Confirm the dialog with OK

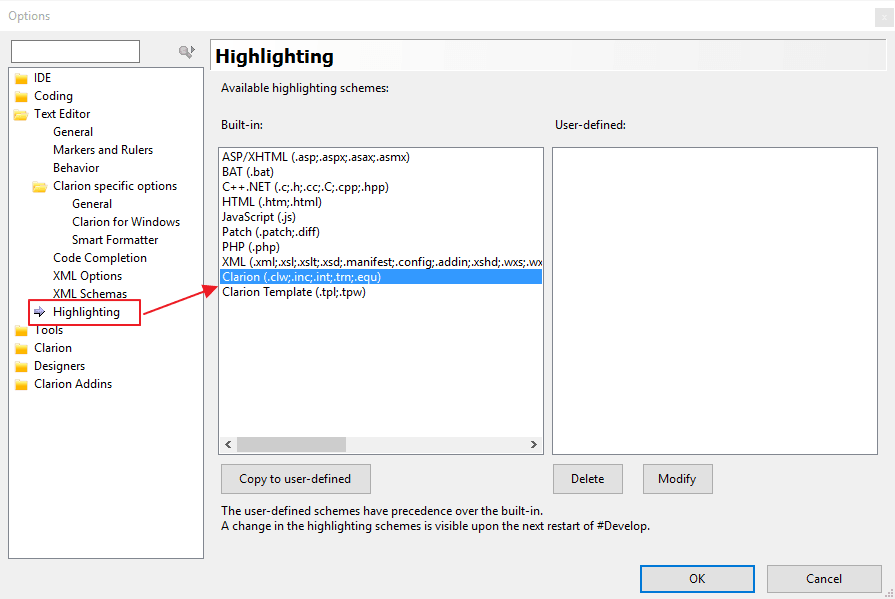point(697,579)
